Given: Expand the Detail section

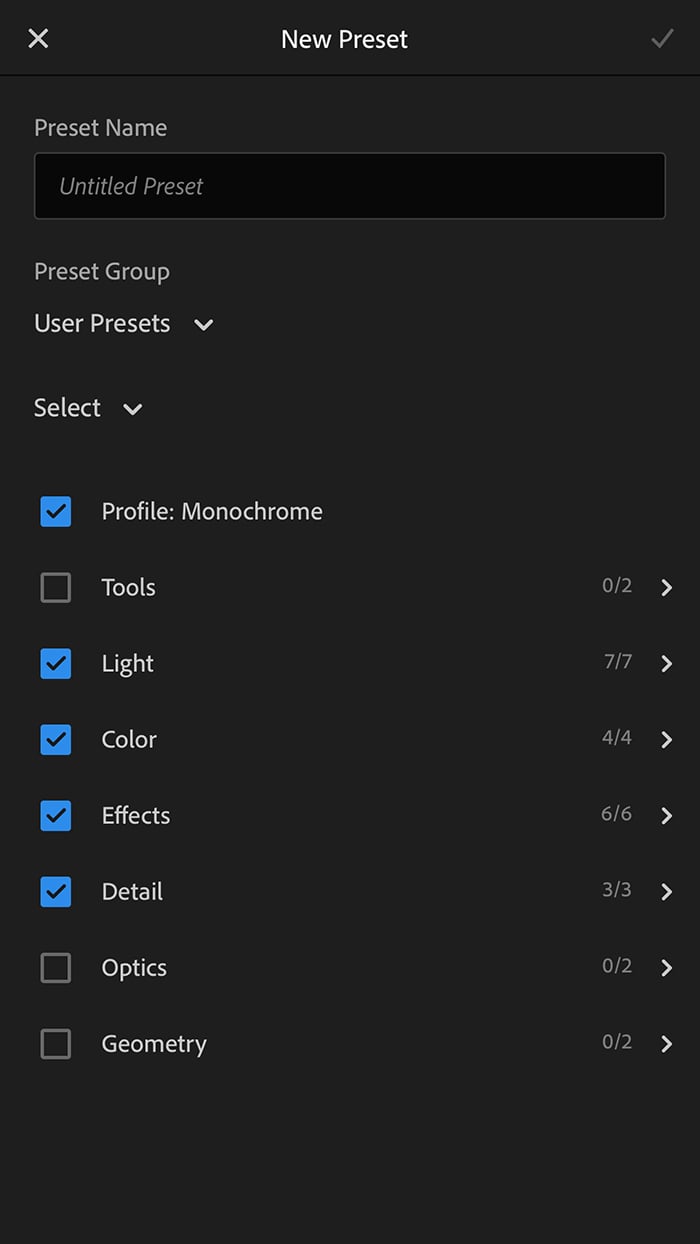Looking at the screenshot, I should coord(666,891).
